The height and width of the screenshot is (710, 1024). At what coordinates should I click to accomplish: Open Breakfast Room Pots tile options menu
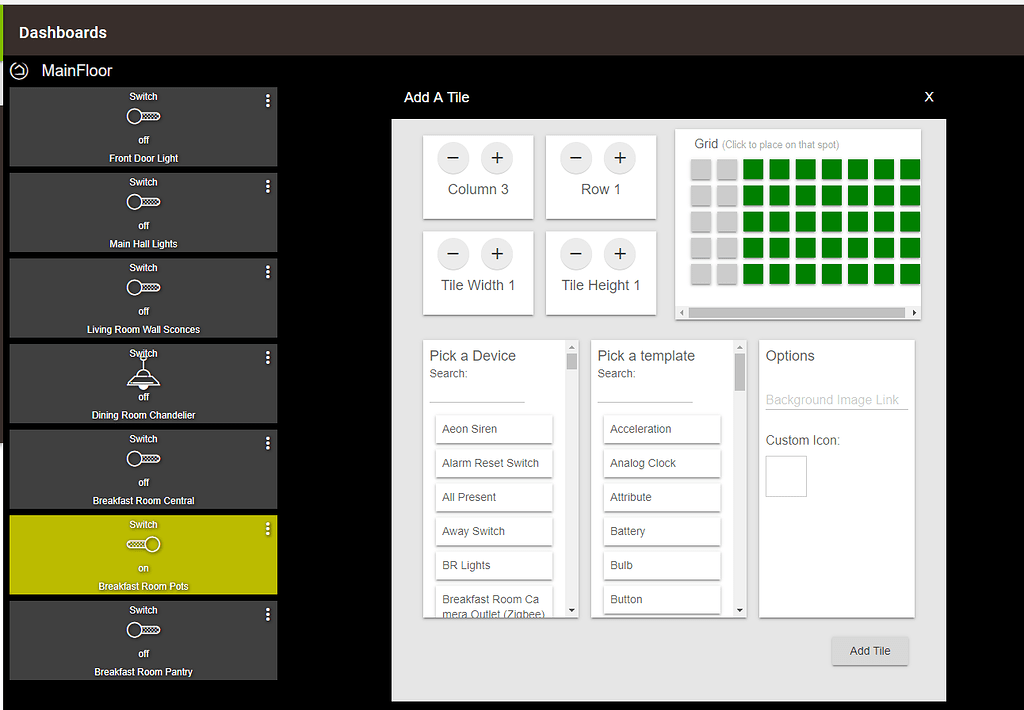[267, 528]
